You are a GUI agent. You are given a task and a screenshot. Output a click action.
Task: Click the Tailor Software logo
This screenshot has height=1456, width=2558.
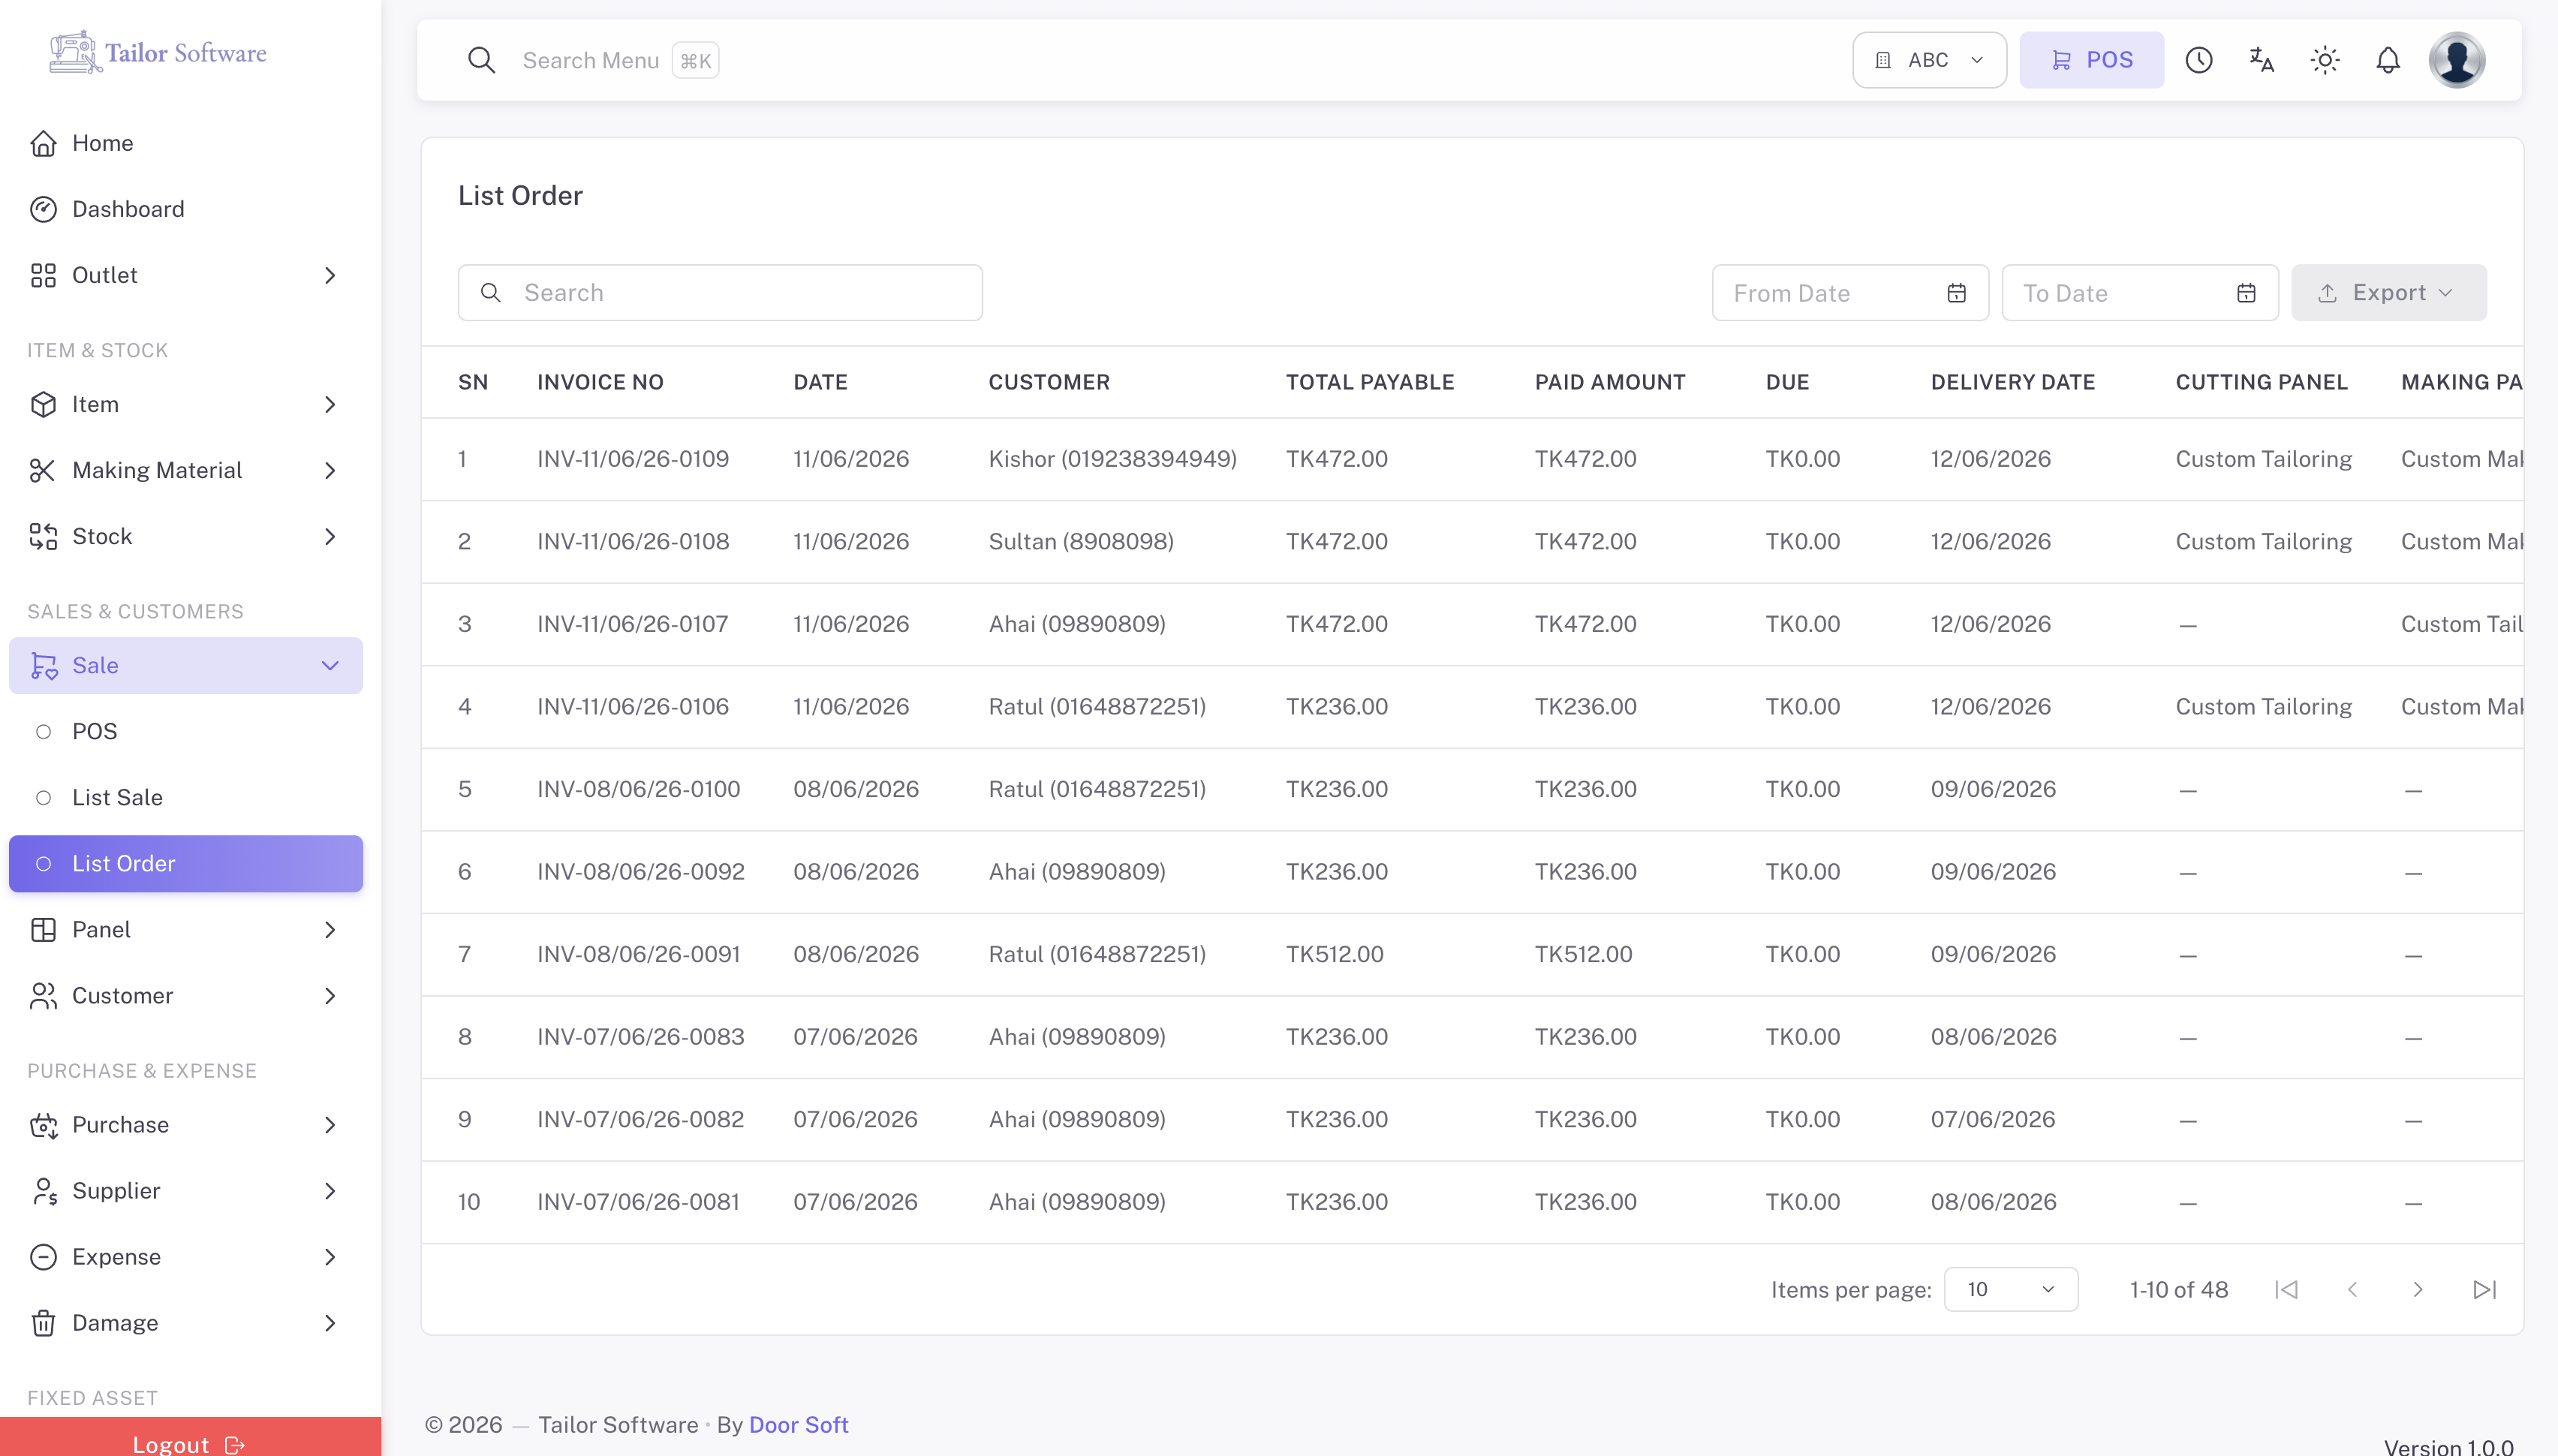point(158,52)
